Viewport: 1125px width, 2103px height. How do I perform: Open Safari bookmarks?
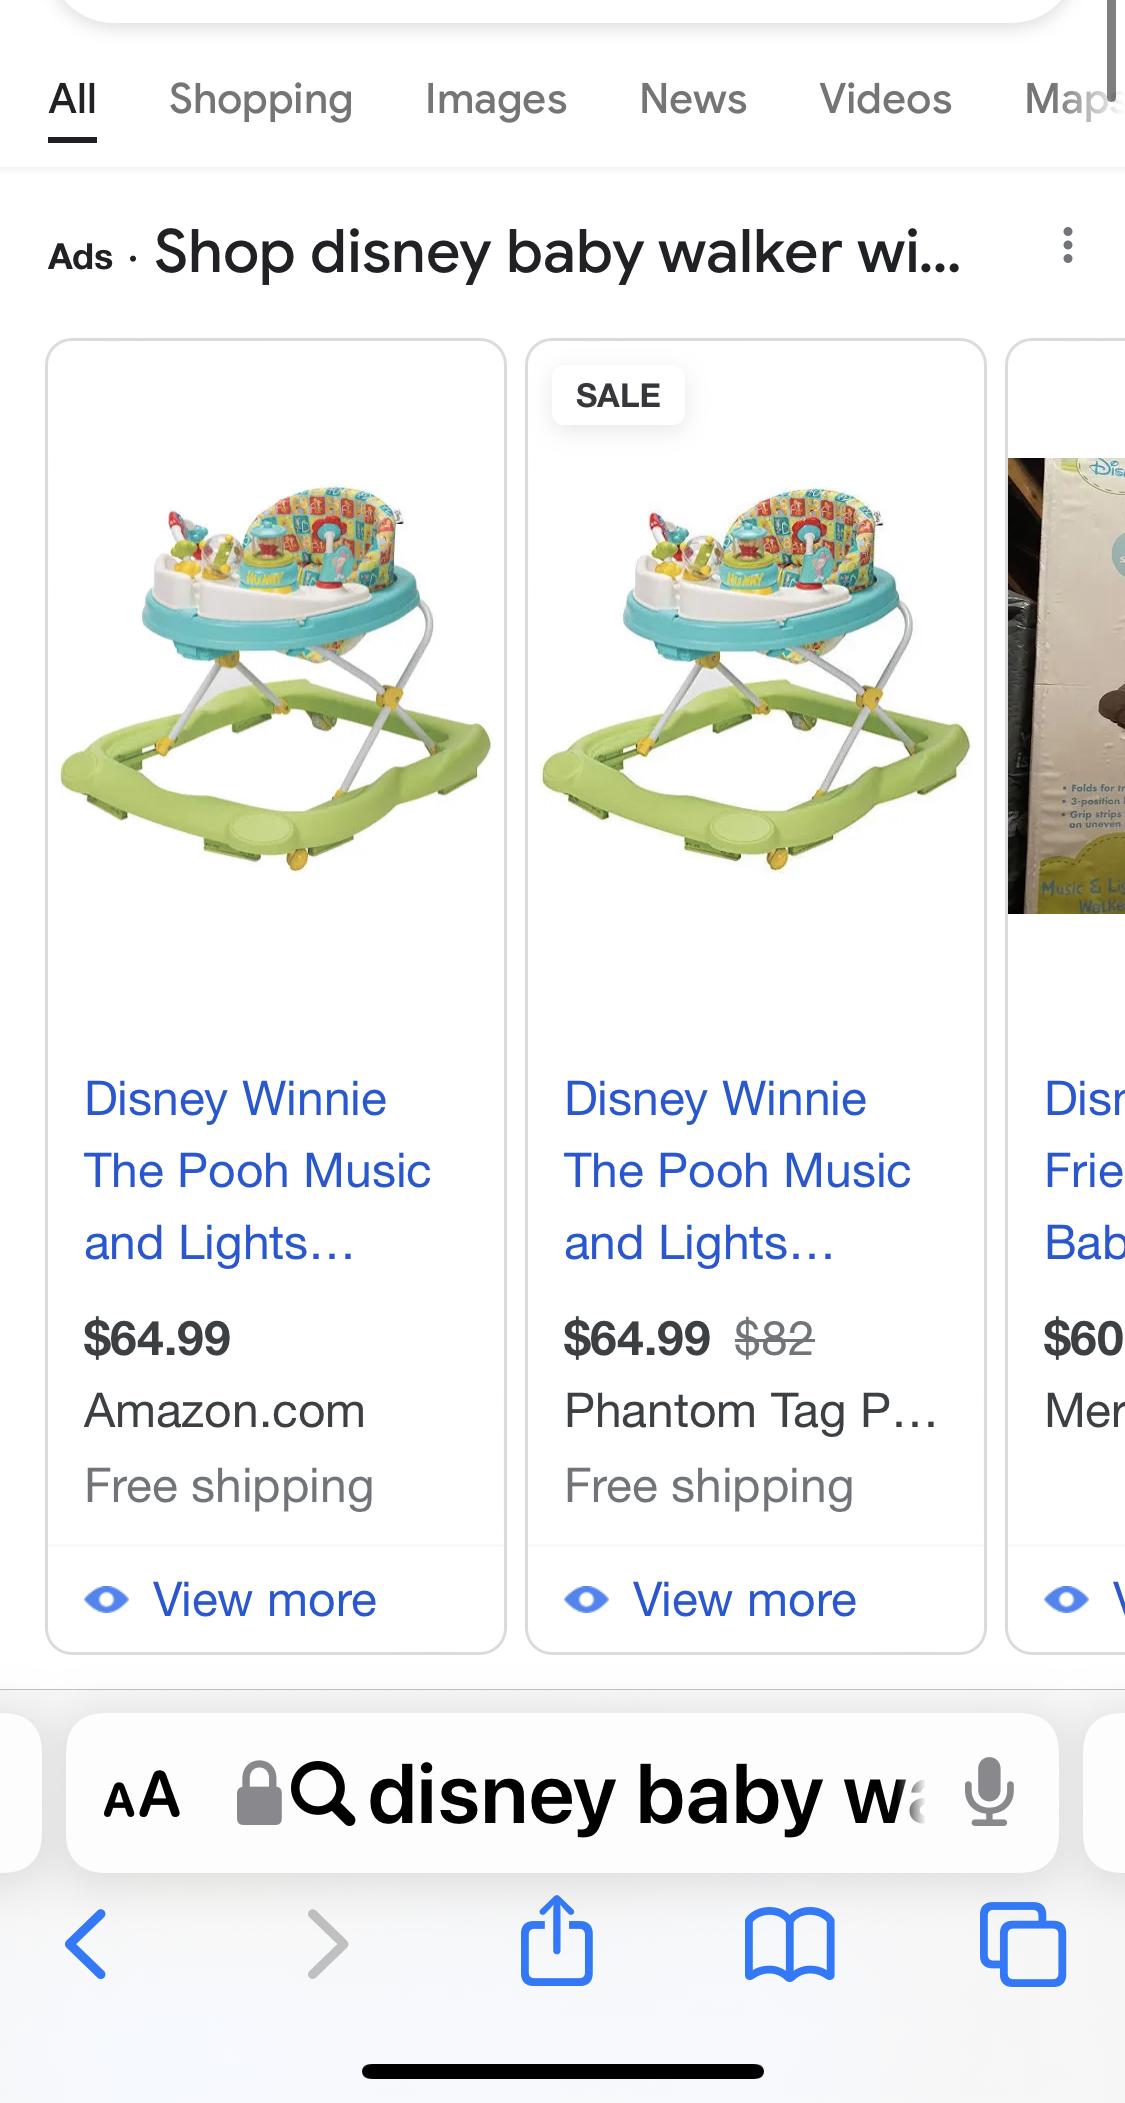click(x=789, y=1945)
